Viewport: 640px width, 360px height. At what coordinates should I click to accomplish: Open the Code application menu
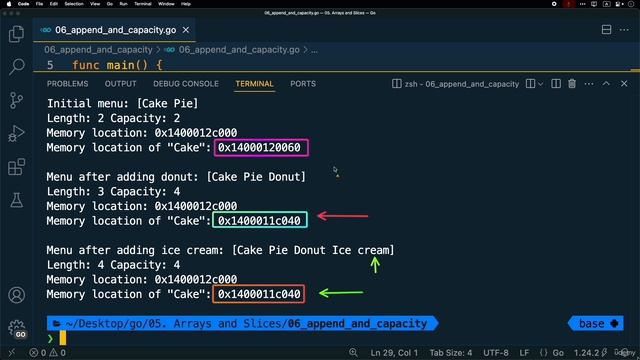click(23, 4)
